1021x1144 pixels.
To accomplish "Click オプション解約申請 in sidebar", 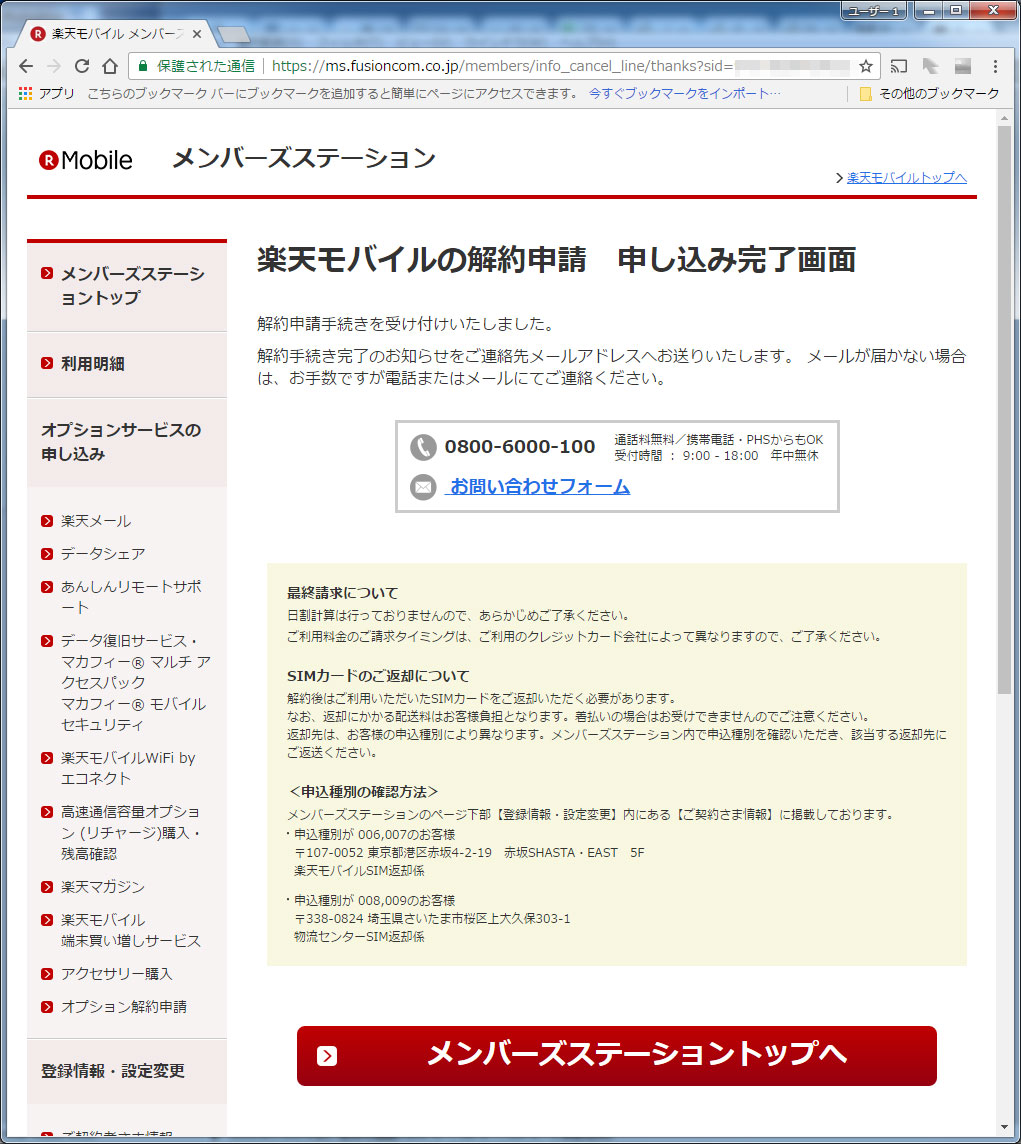I will point(123,1006).
